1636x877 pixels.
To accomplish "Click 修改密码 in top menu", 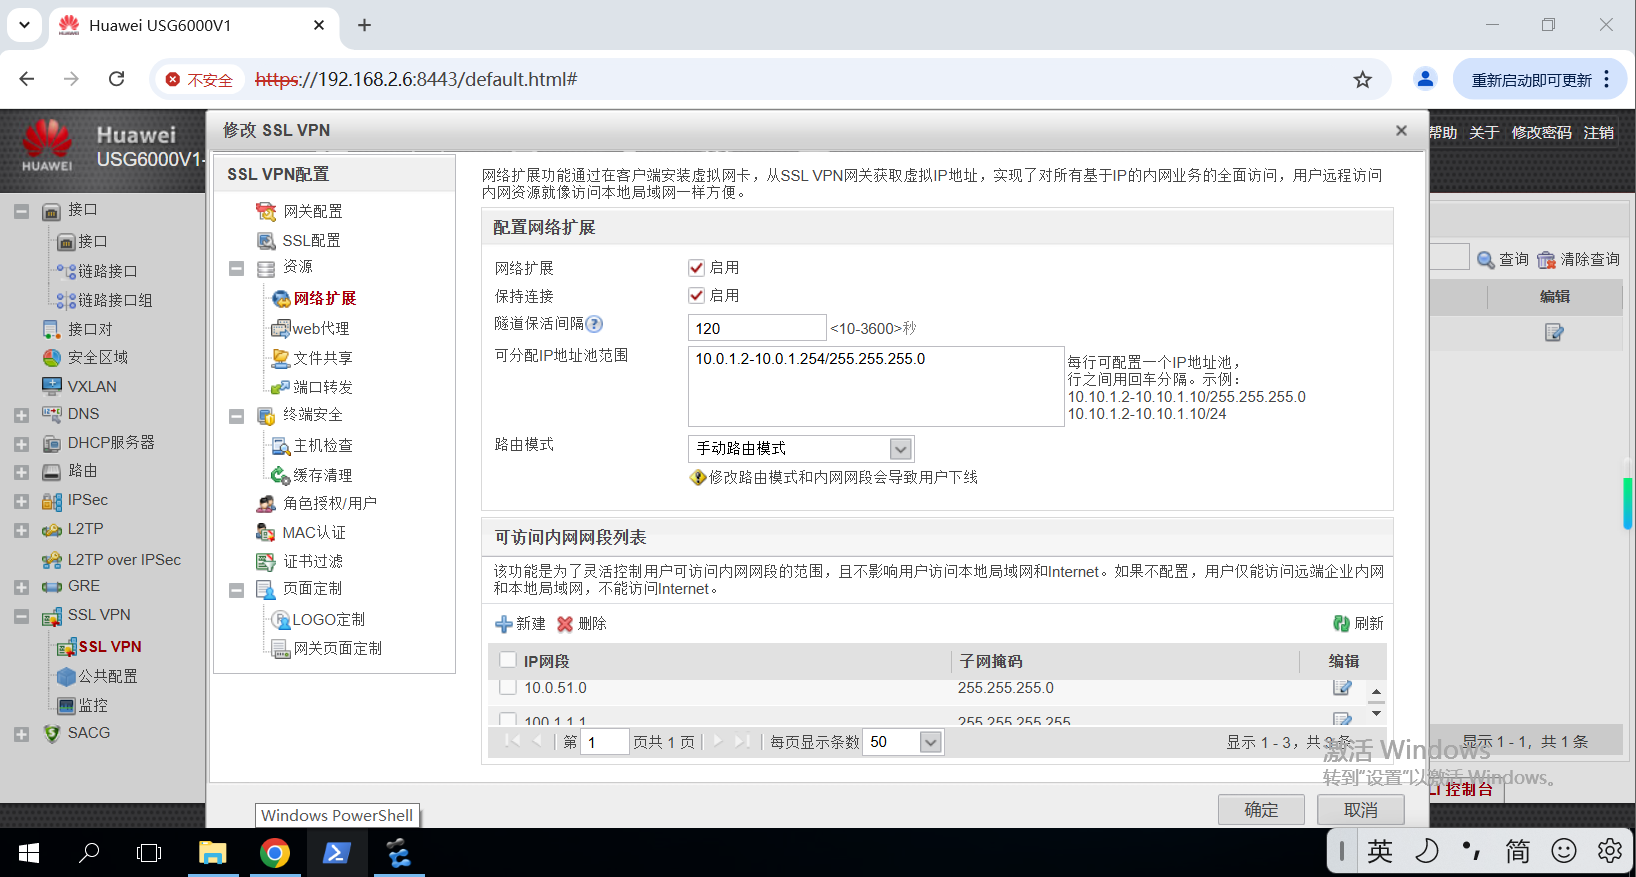I will (1541, 132).
